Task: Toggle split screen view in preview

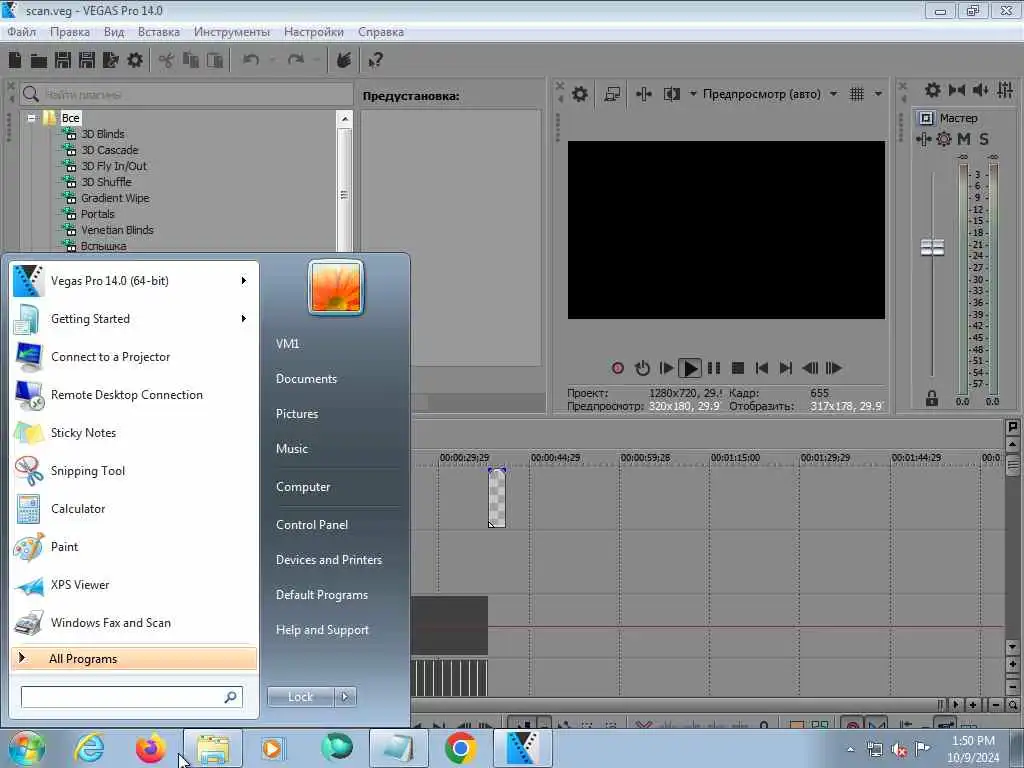Action: coord(671,94)
